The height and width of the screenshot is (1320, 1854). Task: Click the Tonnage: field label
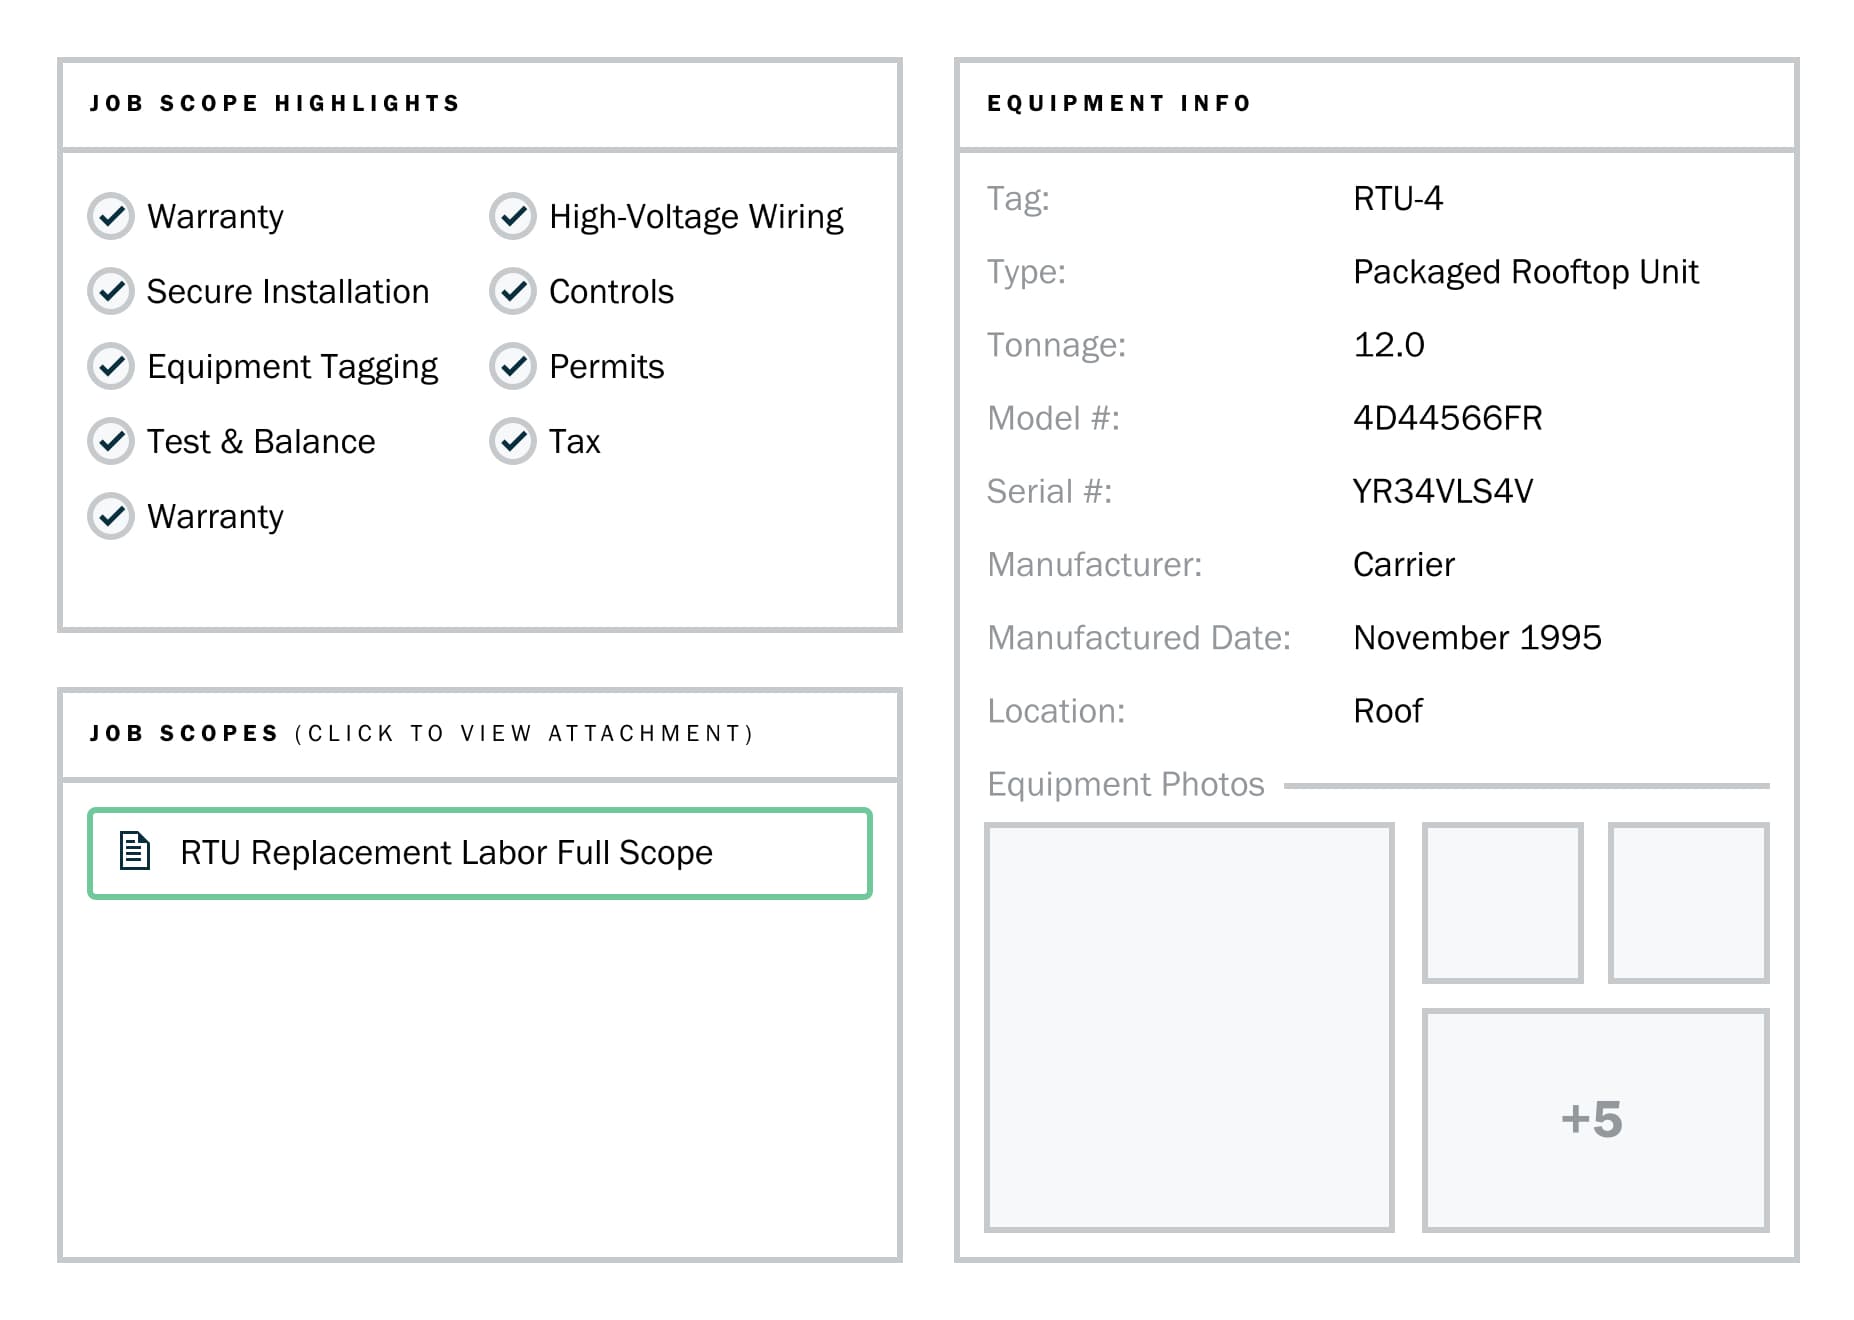tap(1056, 344)
